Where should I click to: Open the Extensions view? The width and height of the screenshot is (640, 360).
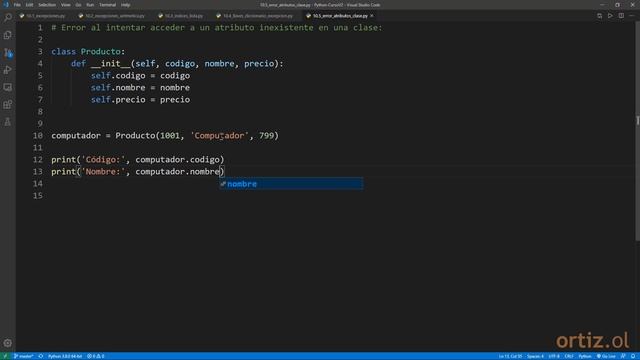pyautogui.click(x=8, y=104)
